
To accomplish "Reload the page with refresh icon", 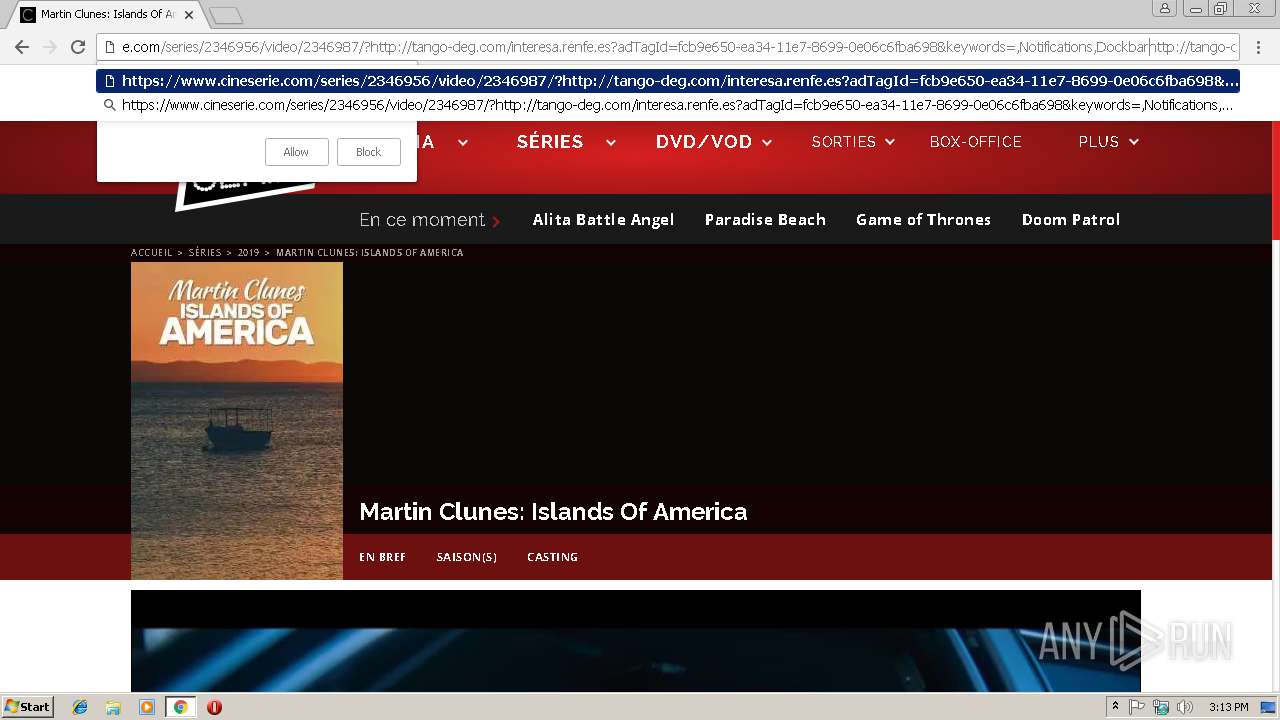I will pos(78,47).
